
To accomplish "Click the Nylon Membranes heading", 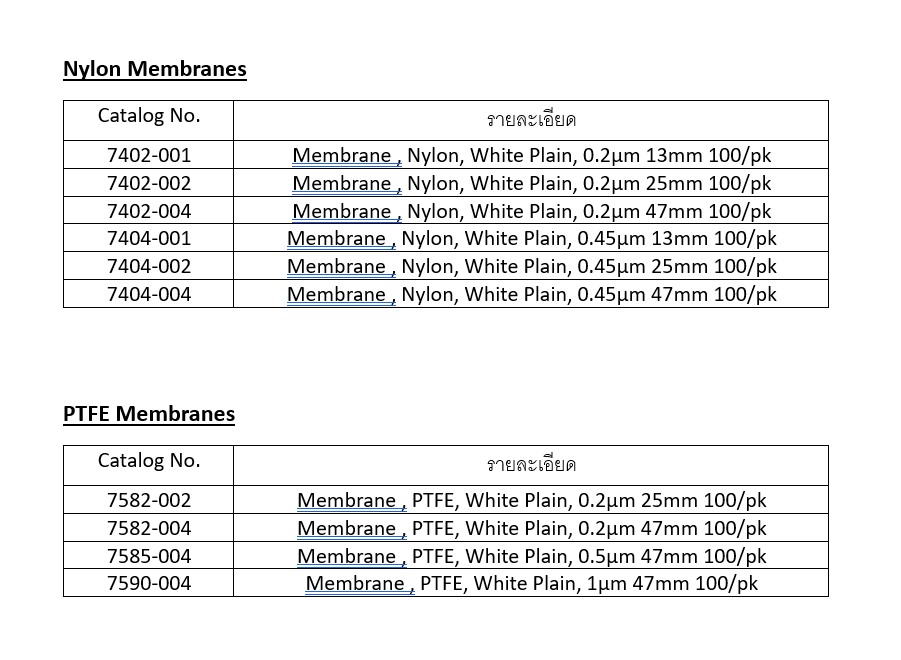I will [154, 69].
